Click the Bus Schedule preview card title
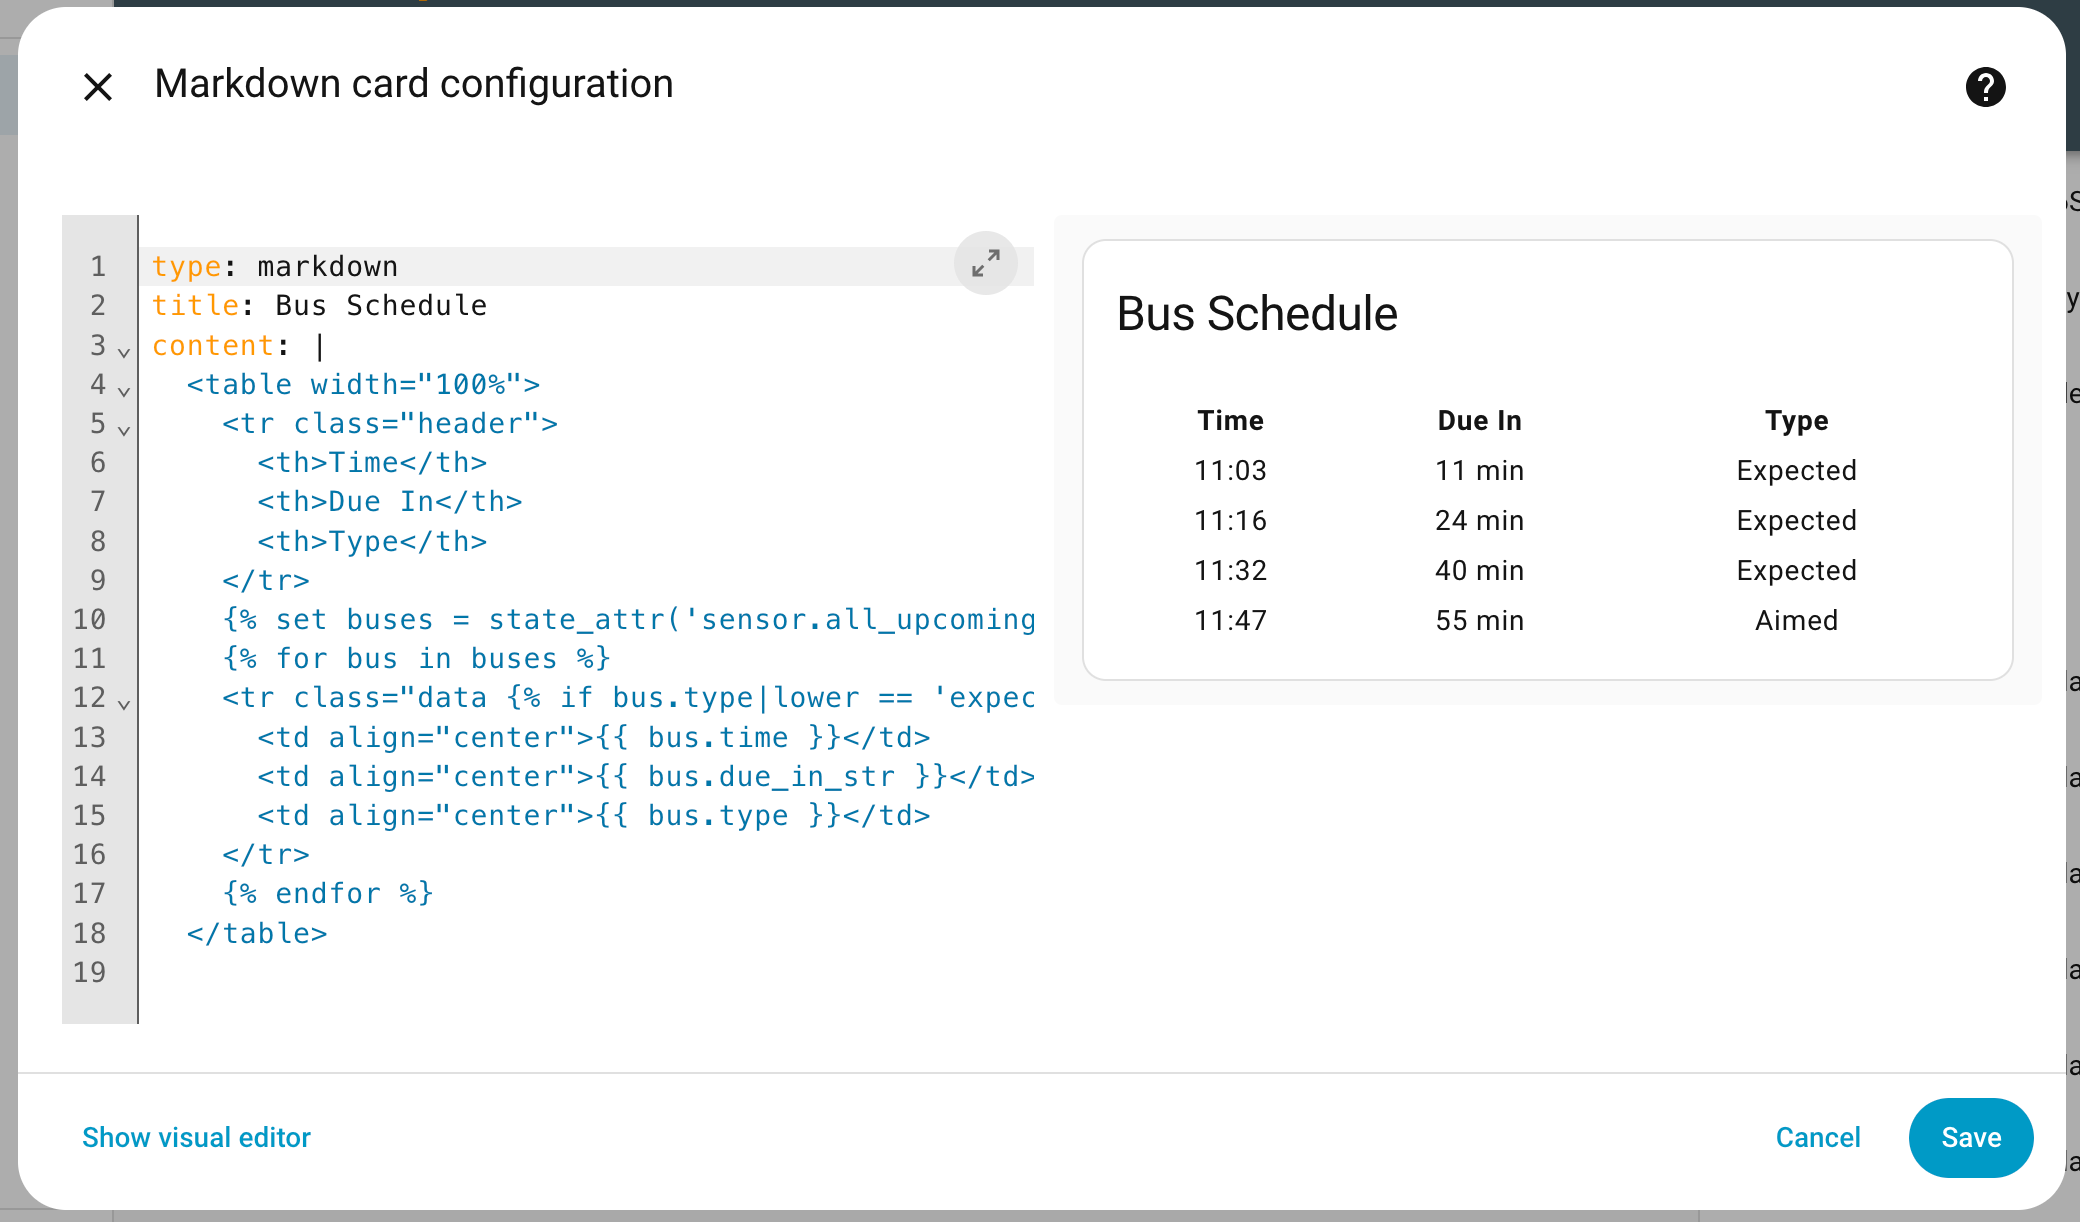 point(1257,313)
